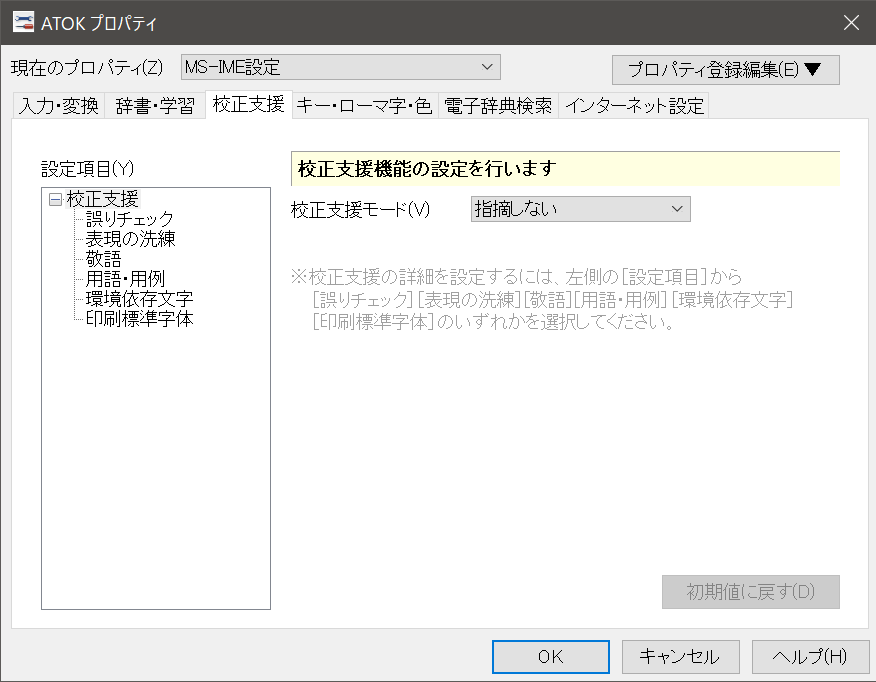The image size is (876, 682).
Task: Open the プロパティ登録編集(E) menu button
Action: pyautogui.click(x=725, y=70)
